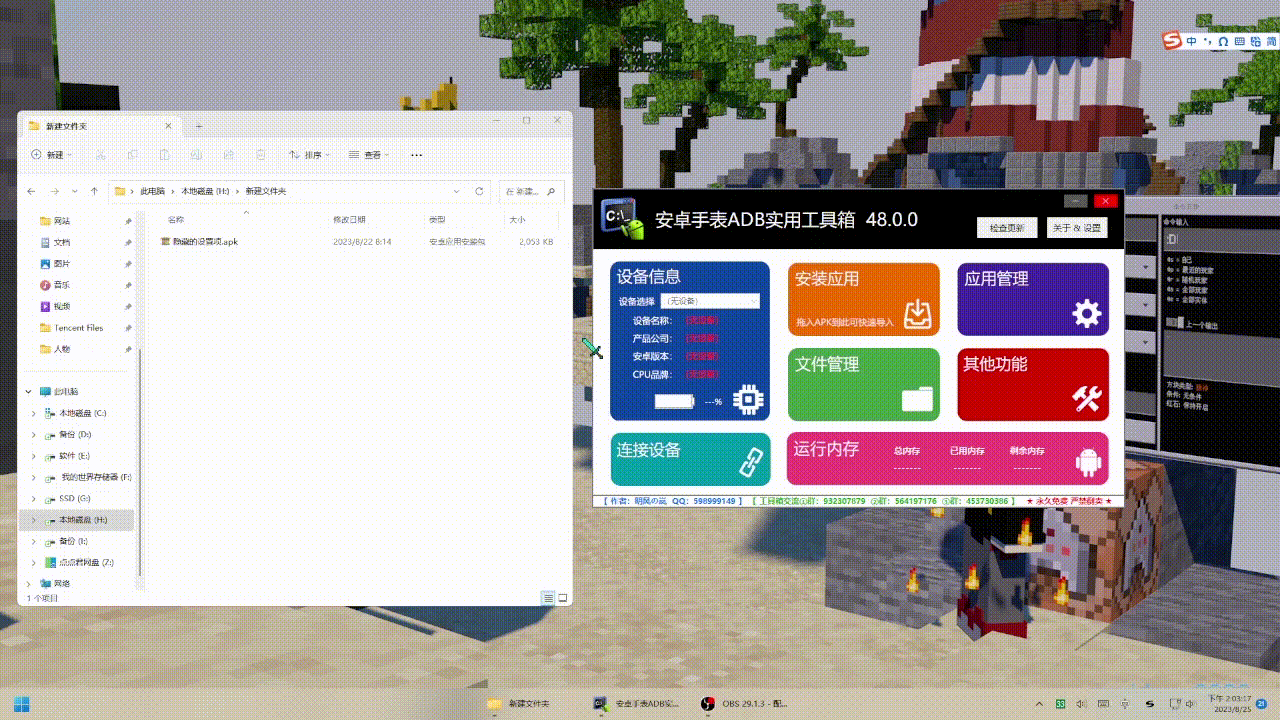Click the CPU chip icon in 设备信息
This screenshot has height=720, width=1280.
[747, 400]
